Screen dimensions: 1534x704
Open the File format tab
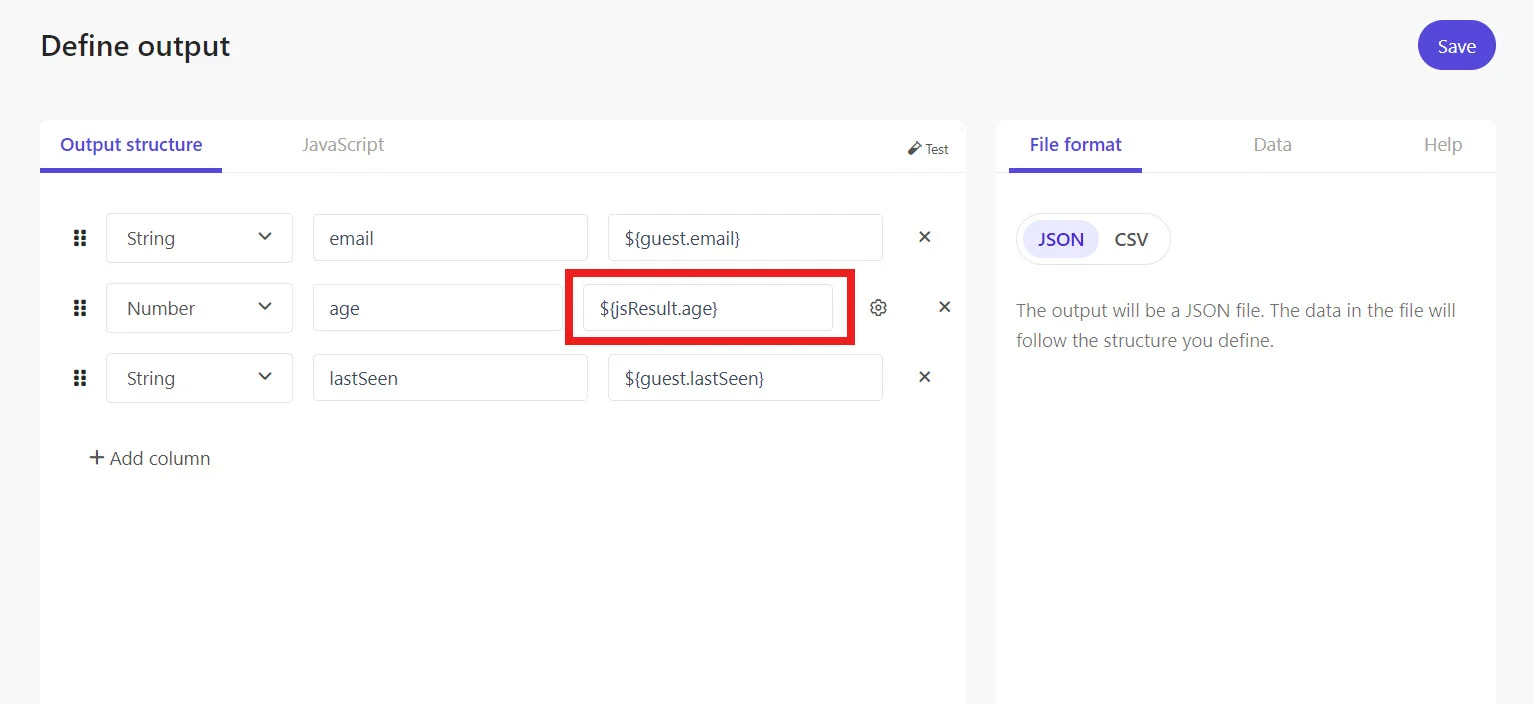(x=1075, y=145)
